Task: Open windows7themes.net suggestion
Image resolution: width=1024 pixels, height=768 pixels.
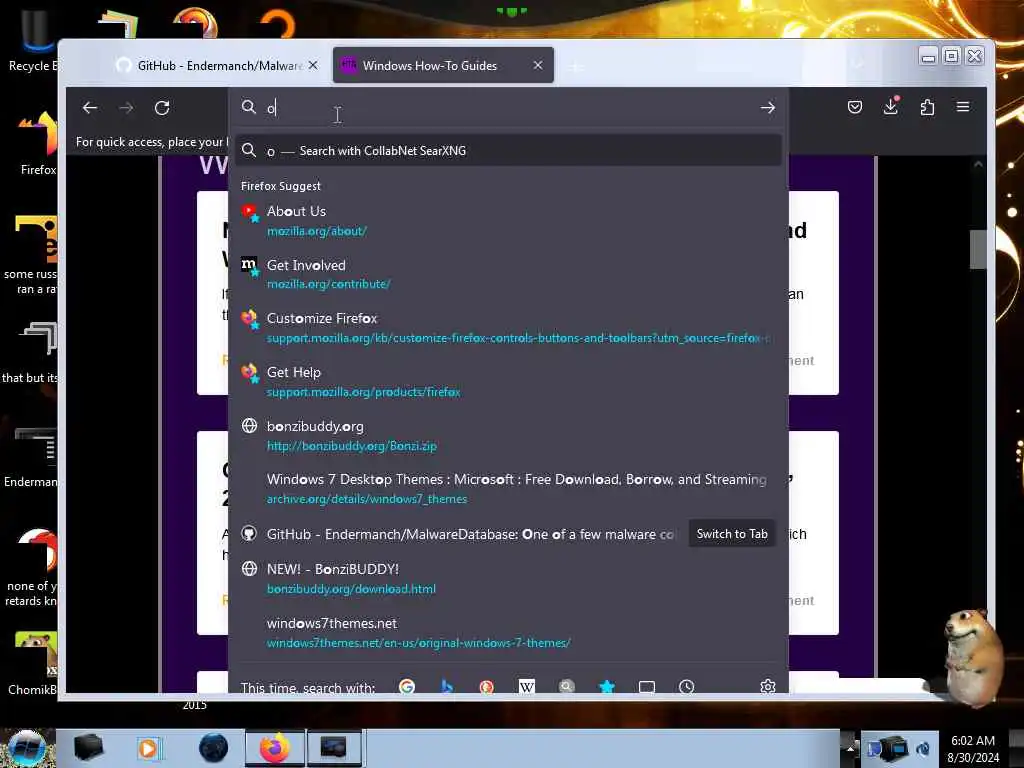Action: coord(509,633)
